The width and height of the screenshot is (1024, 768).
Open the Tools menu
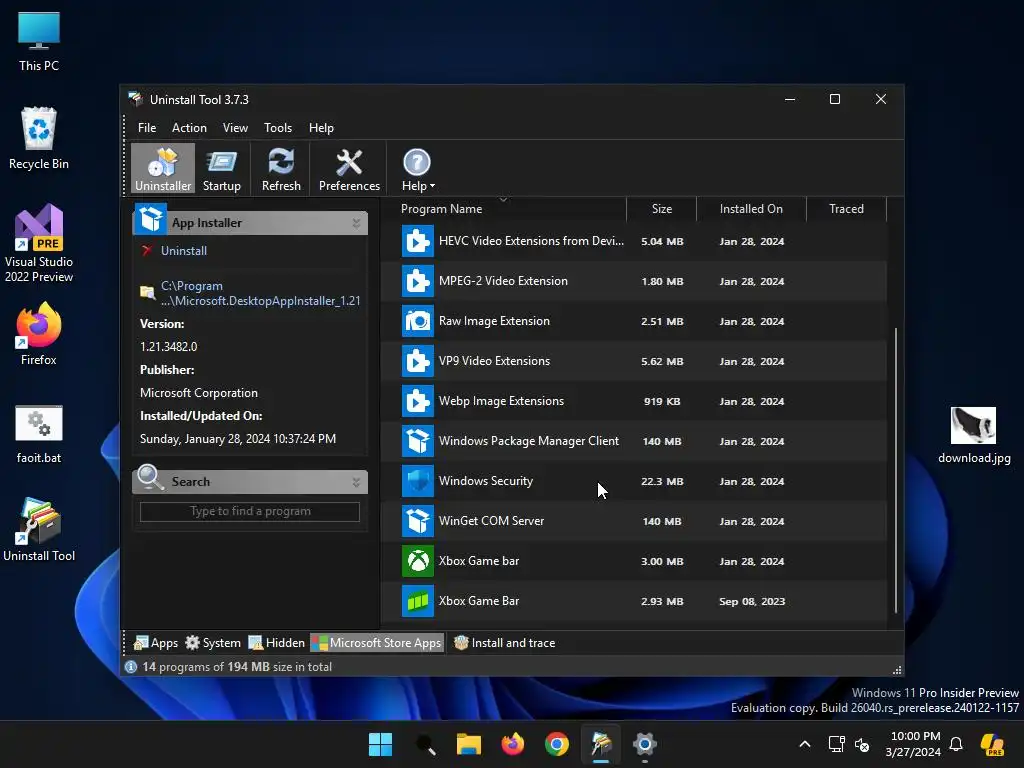pos(278,128)
